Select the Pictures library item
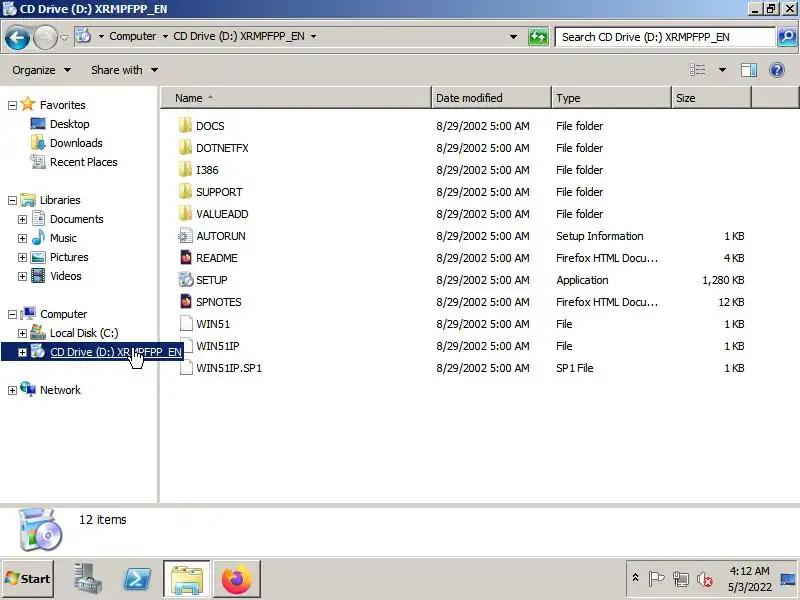Screen dimensions: 800x600 69,257
